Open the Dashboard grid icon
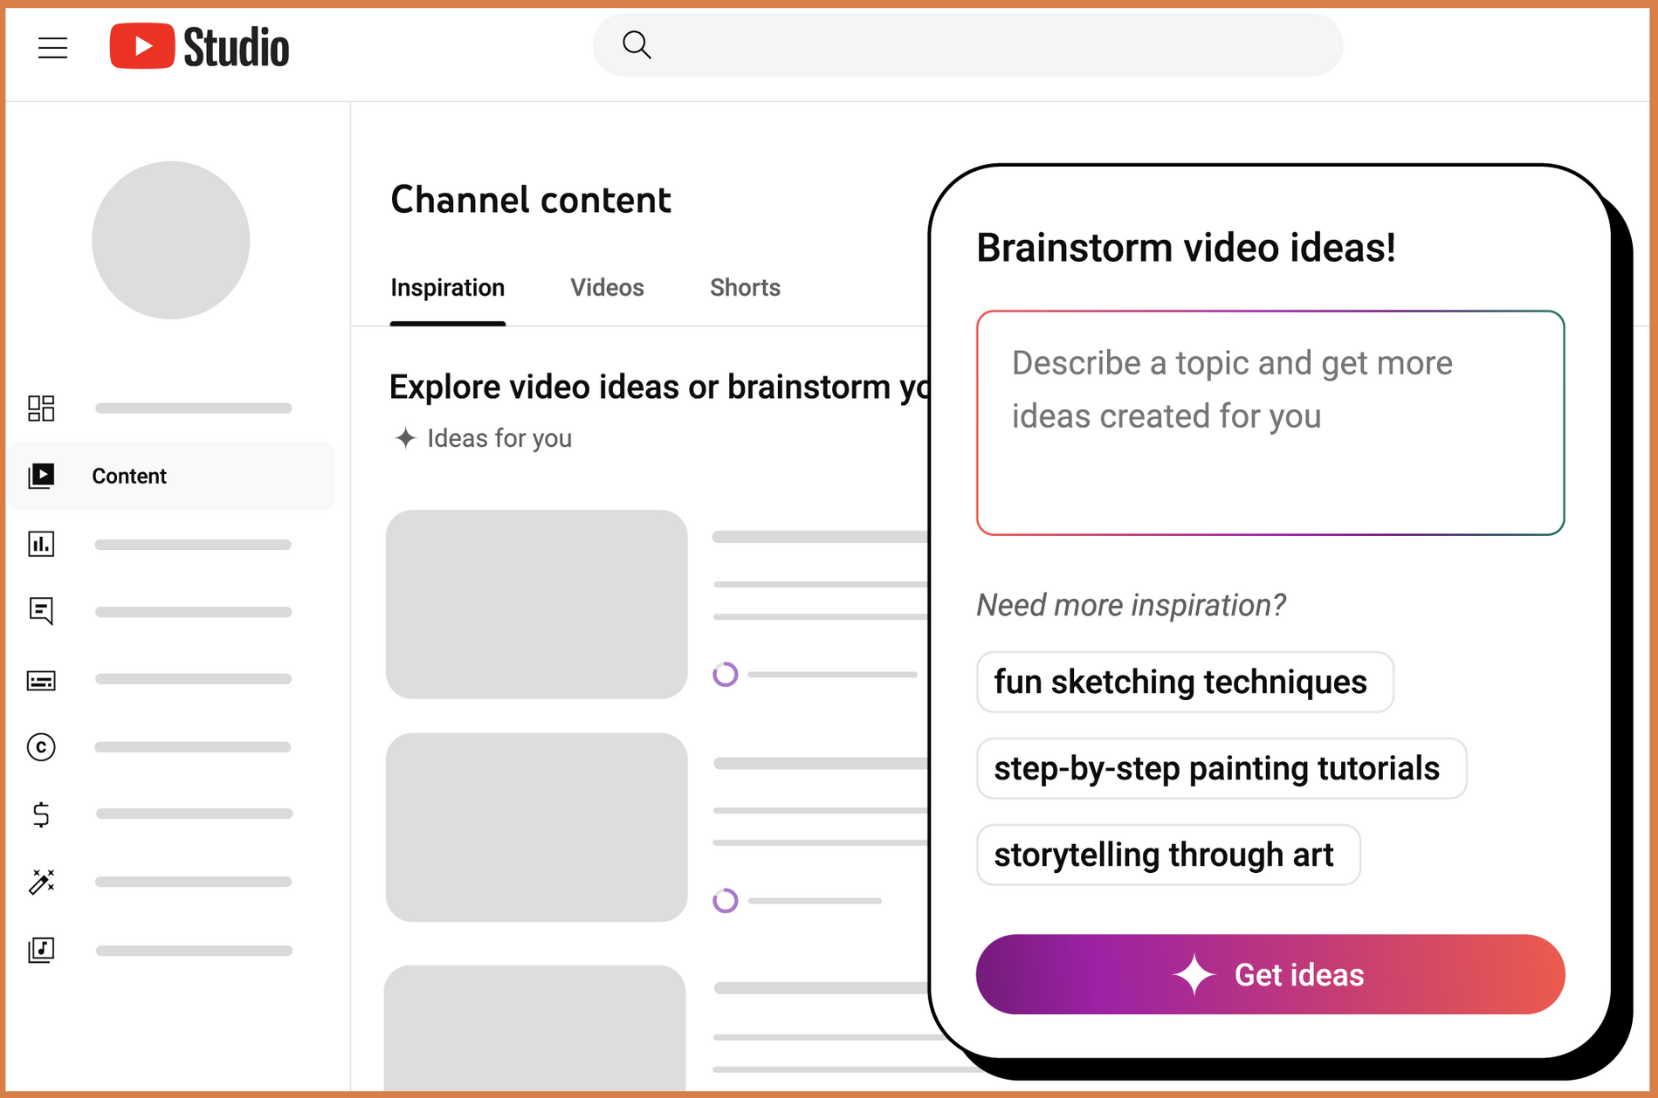Image resolution: width=1658 pixels, height=1098 pixels. pyautogui.click(x=41, y=408)
